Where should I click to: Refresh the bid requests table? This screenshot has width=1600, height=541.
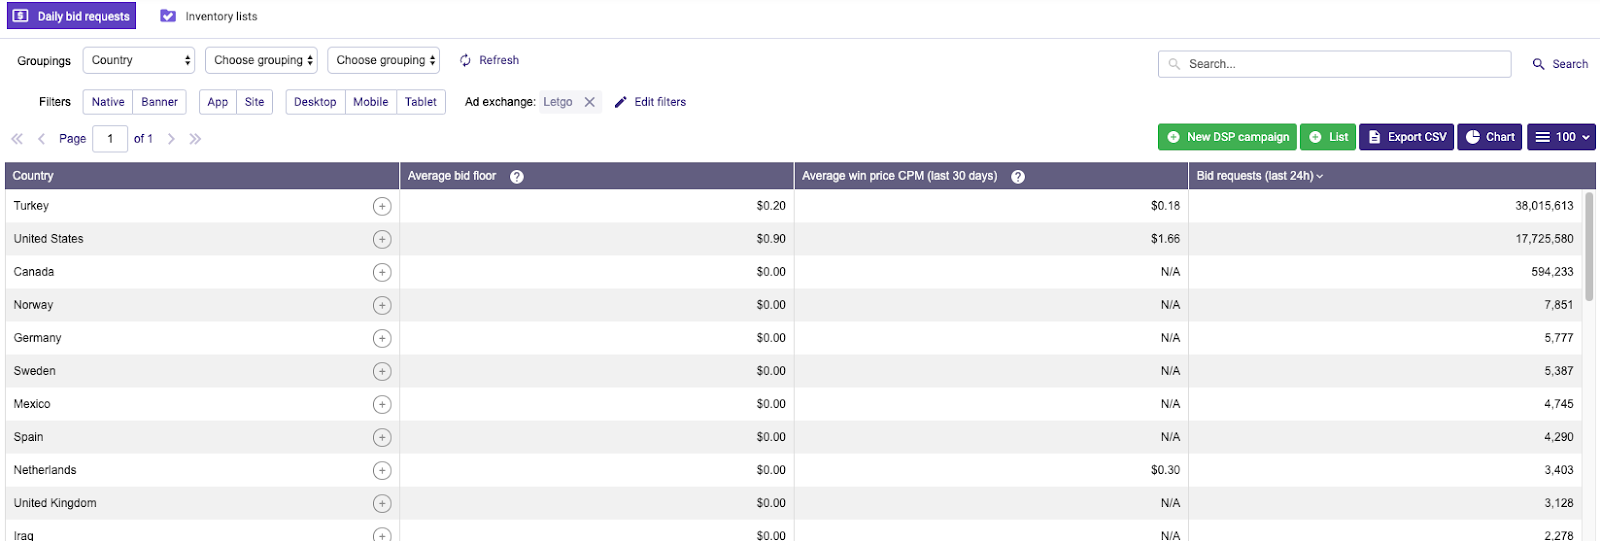click(489, 60)
